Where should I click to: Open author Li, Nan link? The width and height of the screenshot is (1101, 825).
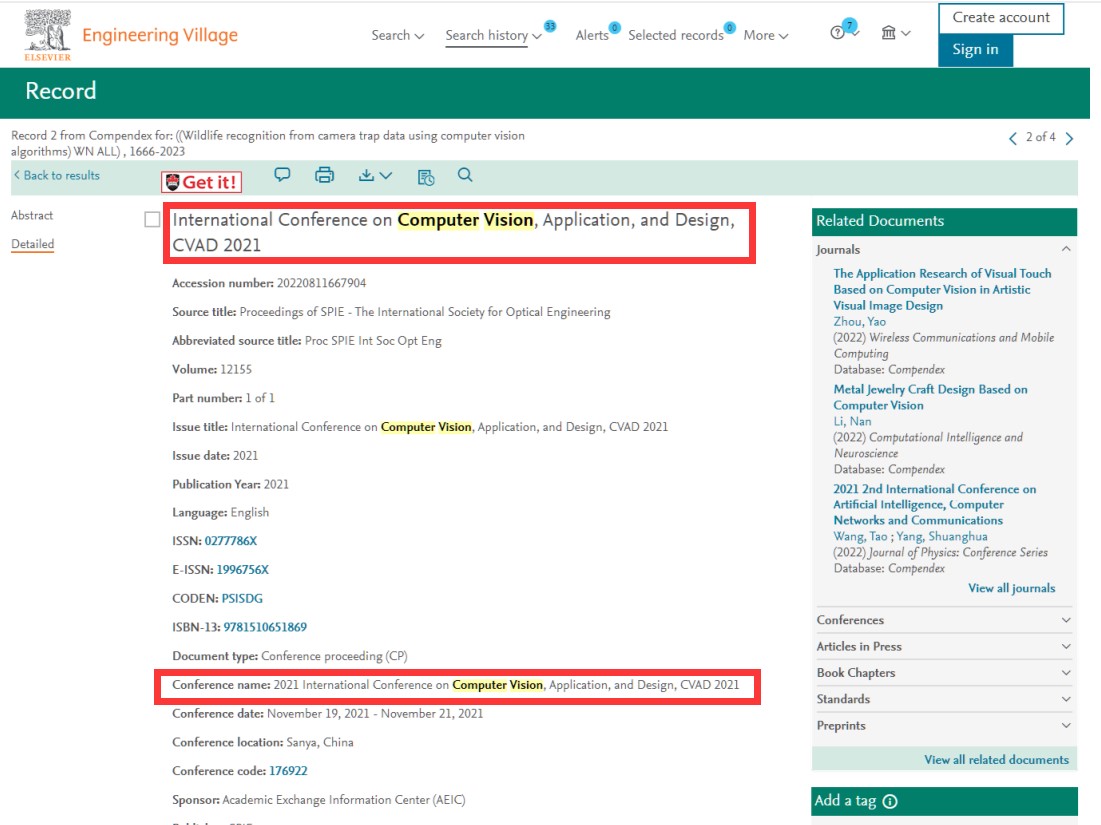click(852, 421)
